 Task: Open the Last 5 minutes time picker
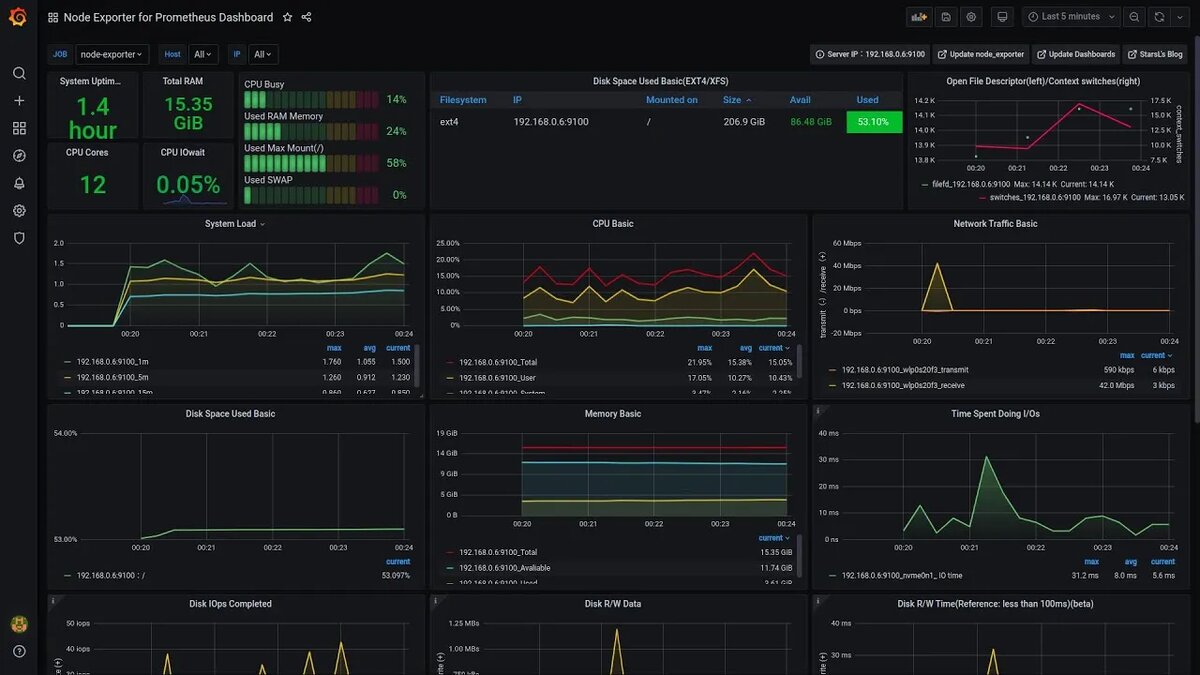point(1071,17)
